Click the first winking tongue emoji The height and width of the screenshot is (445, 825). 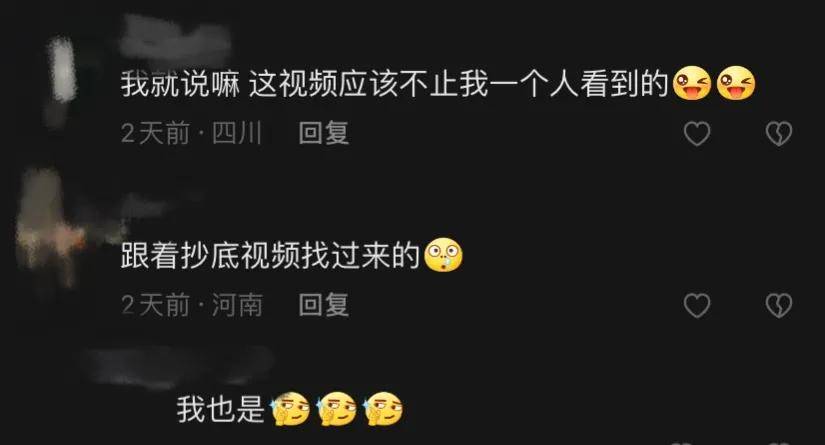[692, 84]
